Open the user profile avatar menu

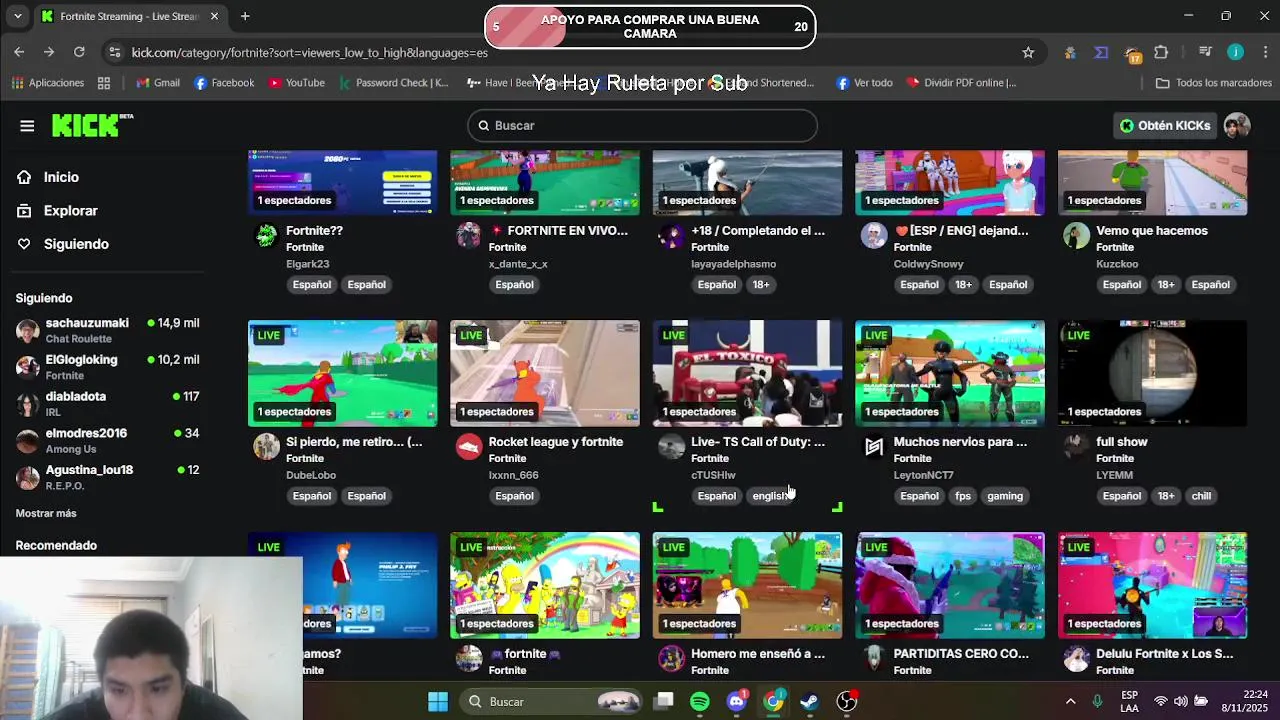[1237, 125]
